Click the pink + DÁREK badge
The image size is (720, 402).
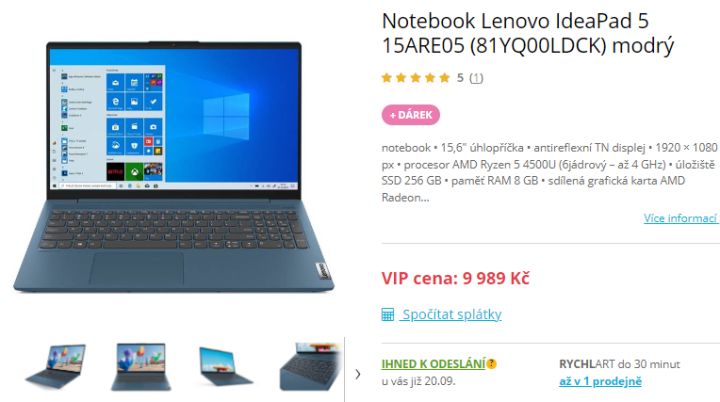click(411, 115)
